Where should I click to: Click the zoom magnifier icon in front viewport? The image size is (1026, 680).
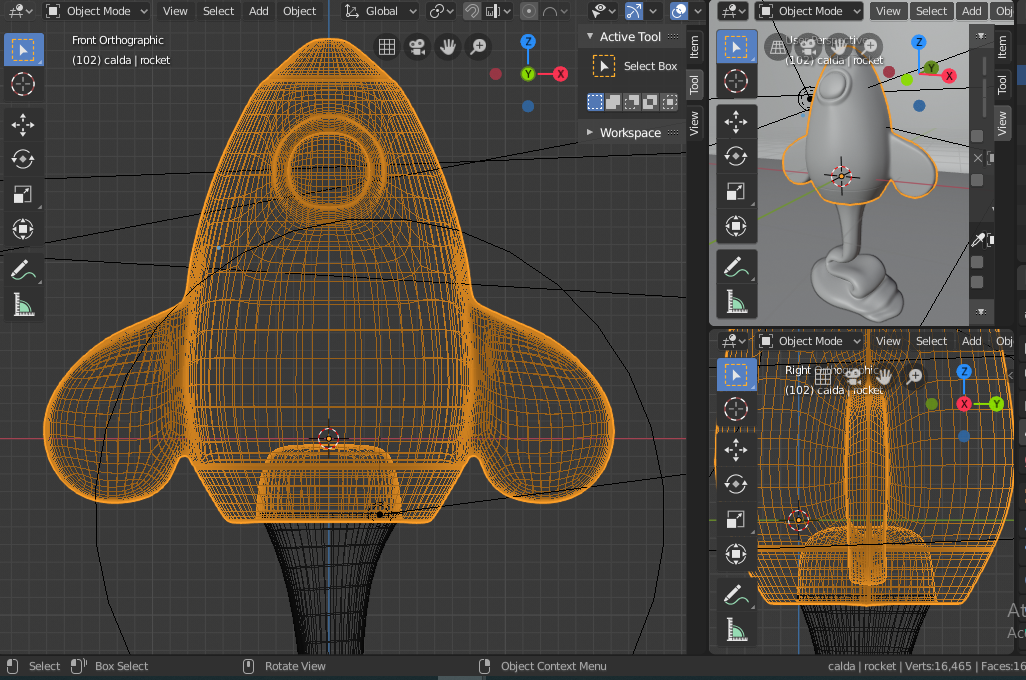[479, 47]
